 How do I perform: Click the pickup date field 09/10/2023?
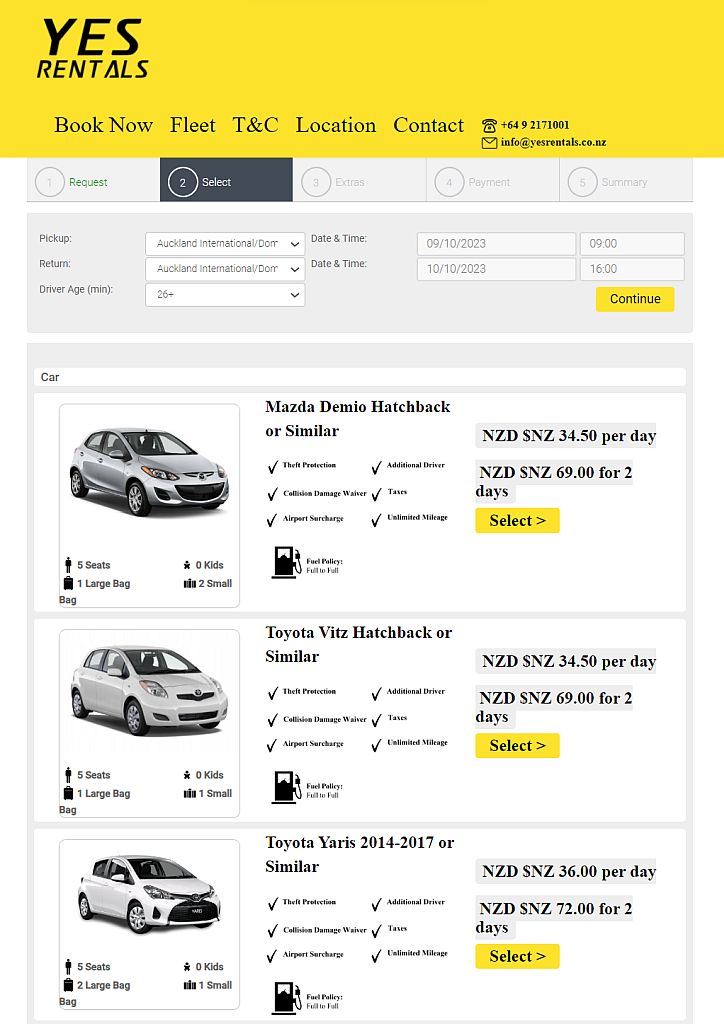pos(496,244)
